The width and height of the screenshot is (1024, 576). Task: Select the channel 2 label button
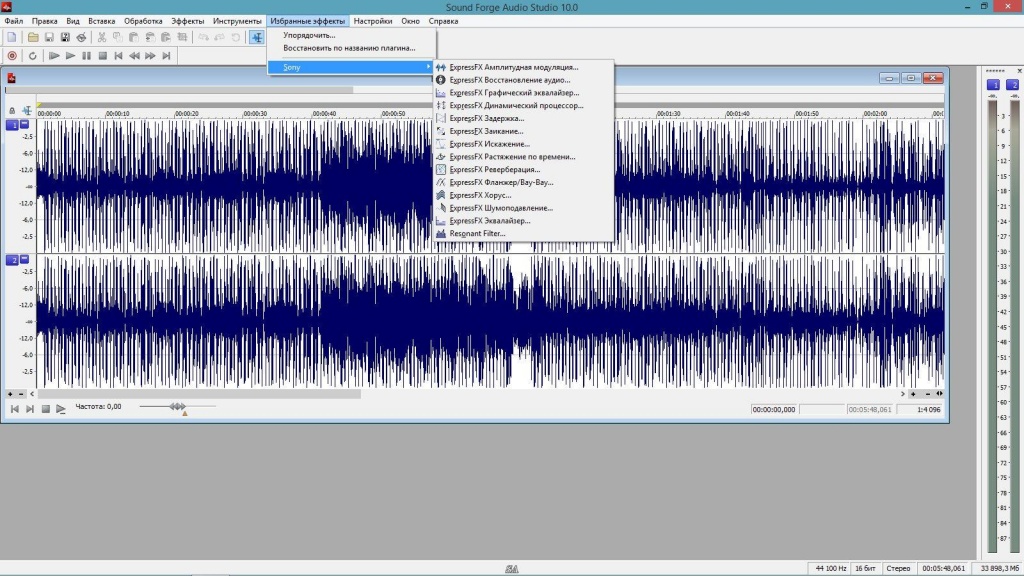pos(12,260)
